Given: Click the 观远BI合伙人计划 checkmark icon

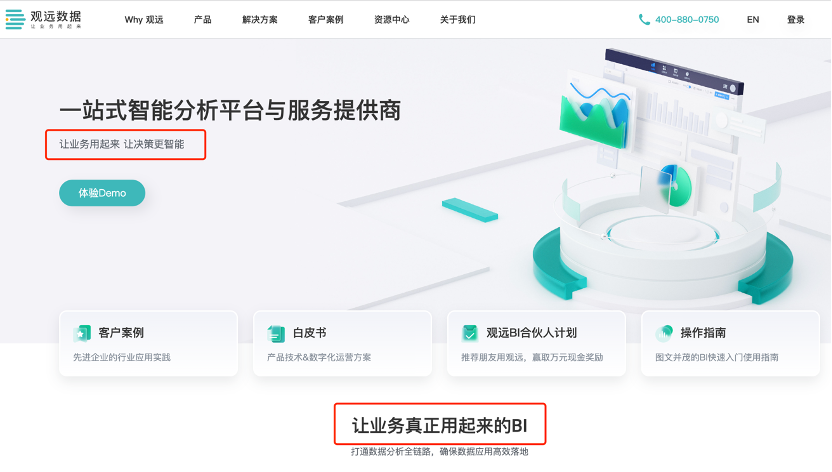Looking at the screenshot, I should pyautogui.click(x=470, y=333).
